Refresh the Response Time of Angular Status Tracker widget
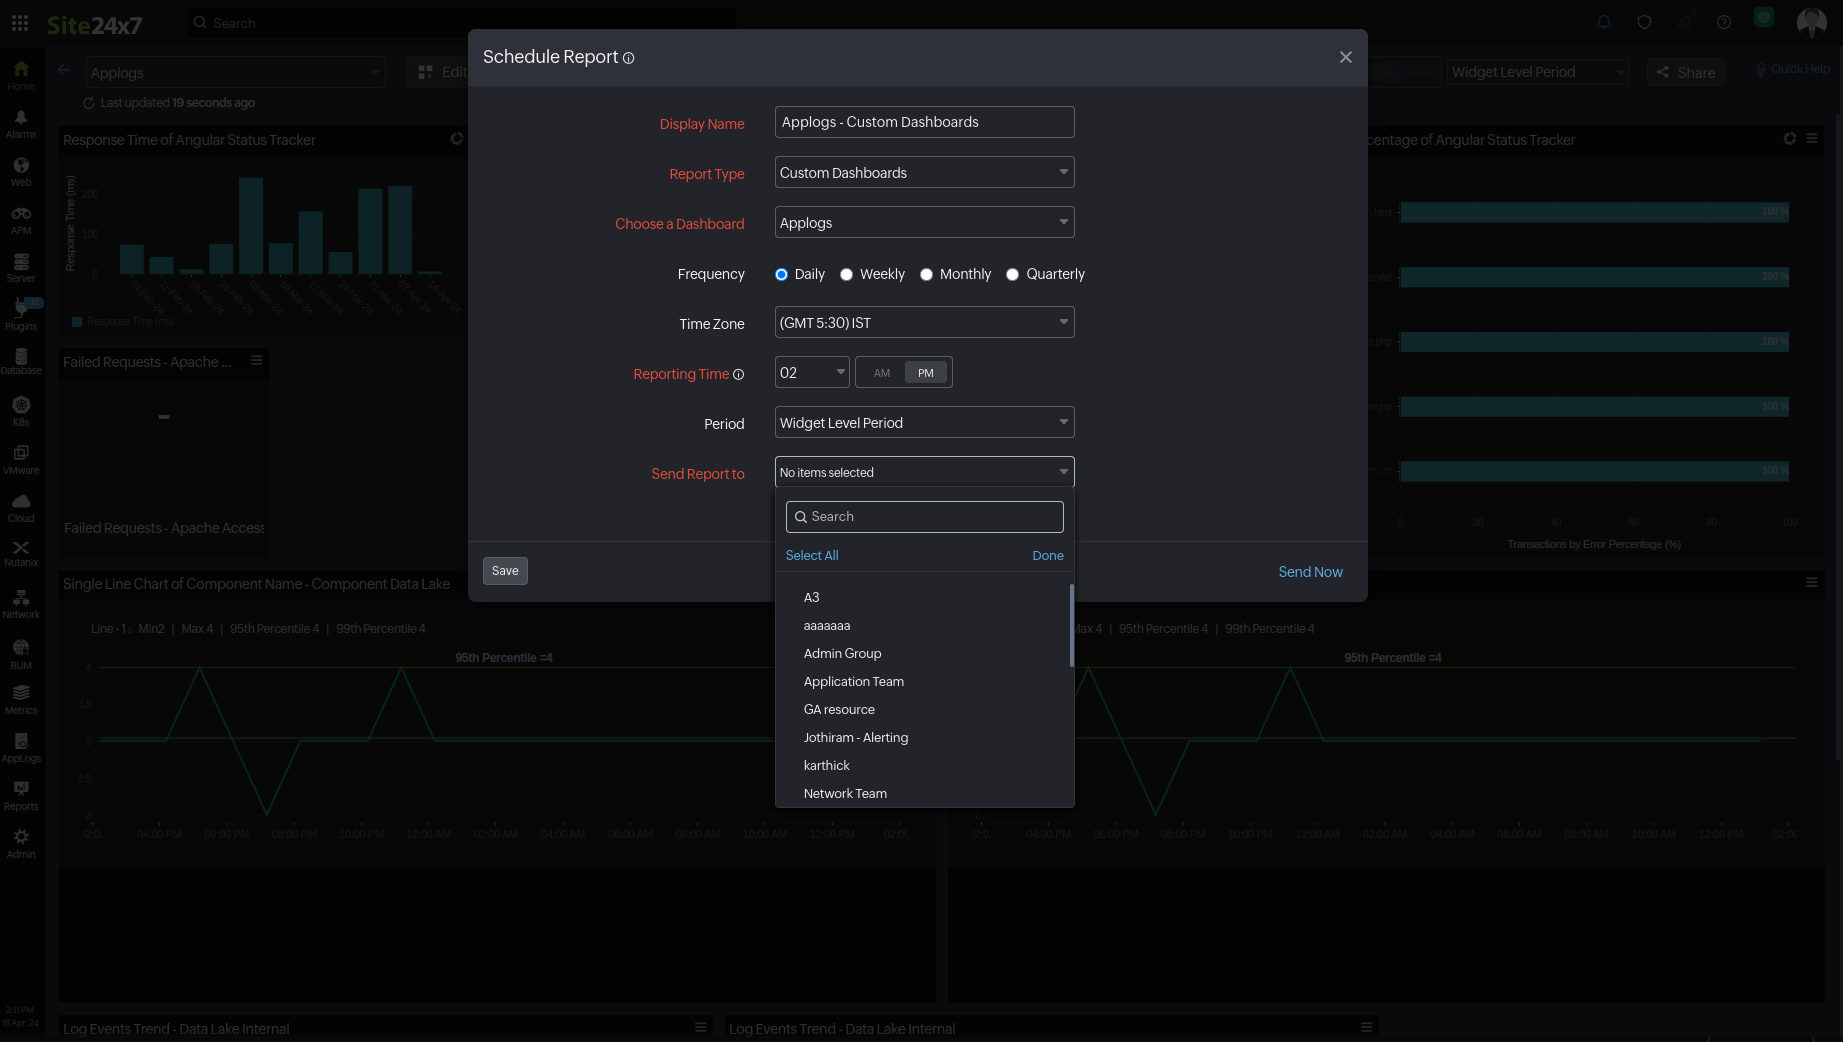1843x1042 pixels. point(457,139)
